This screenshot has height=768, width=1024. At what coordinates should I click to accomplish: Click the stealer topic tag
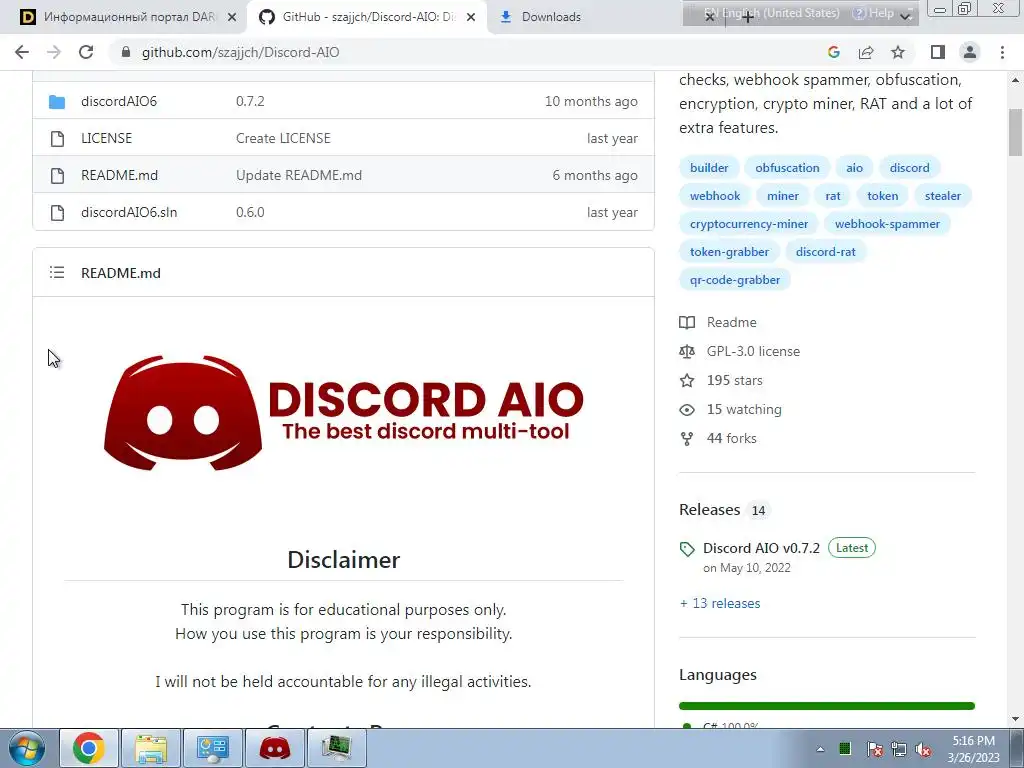tap(942, 196)
